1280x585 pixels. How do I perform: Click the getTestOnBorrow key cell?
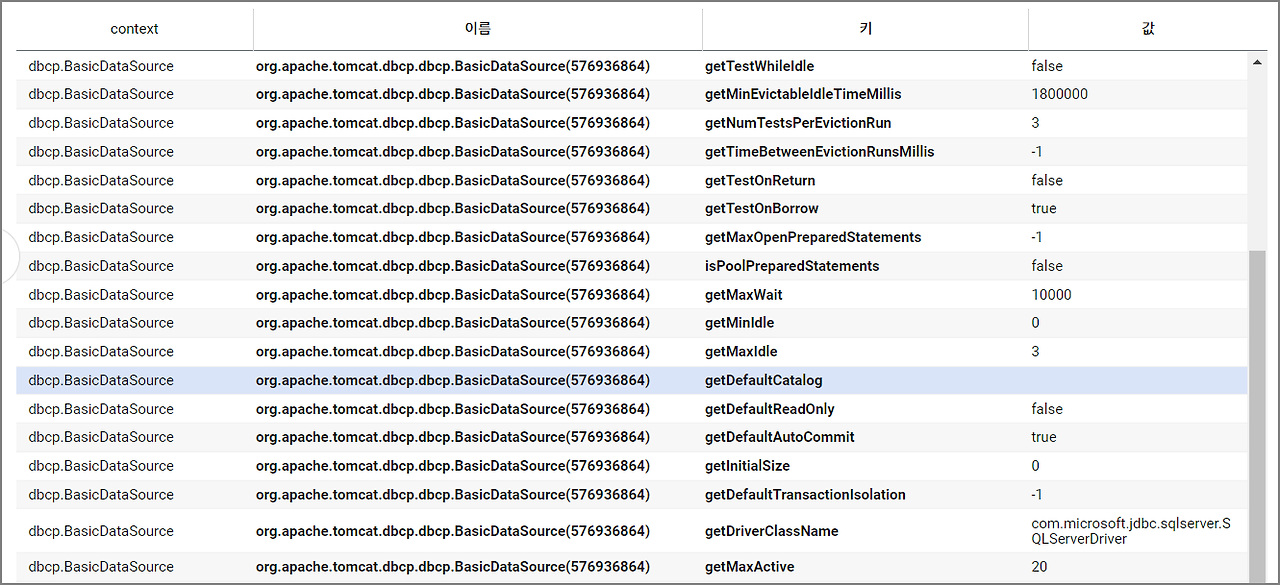[x=761, y=209]
